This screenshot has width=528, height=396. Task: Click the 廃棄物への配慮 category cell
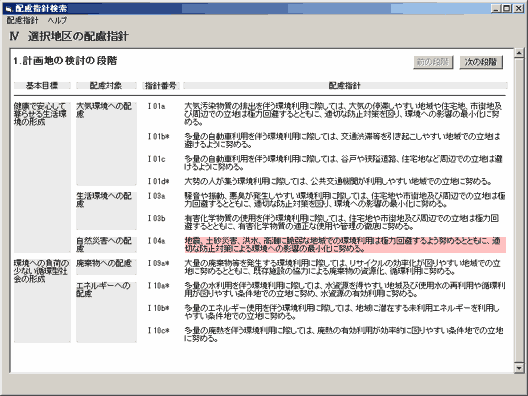click(106, 267)
